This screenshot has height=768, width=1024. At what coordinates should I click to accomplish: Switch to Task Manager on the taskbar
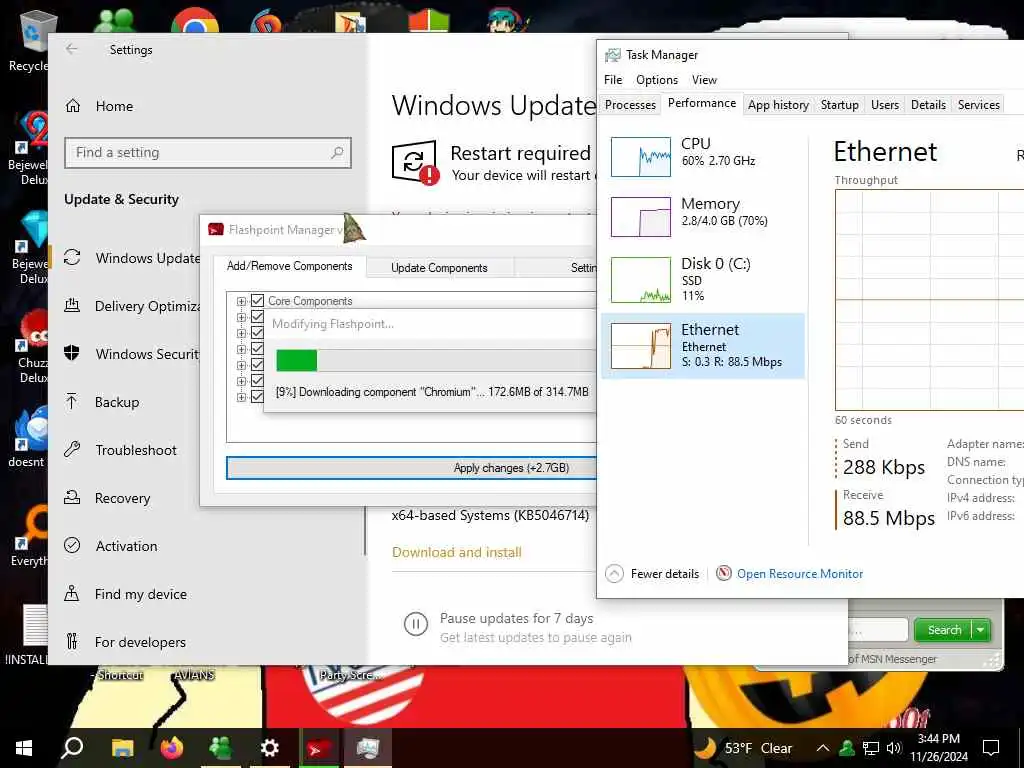[368, 748]
